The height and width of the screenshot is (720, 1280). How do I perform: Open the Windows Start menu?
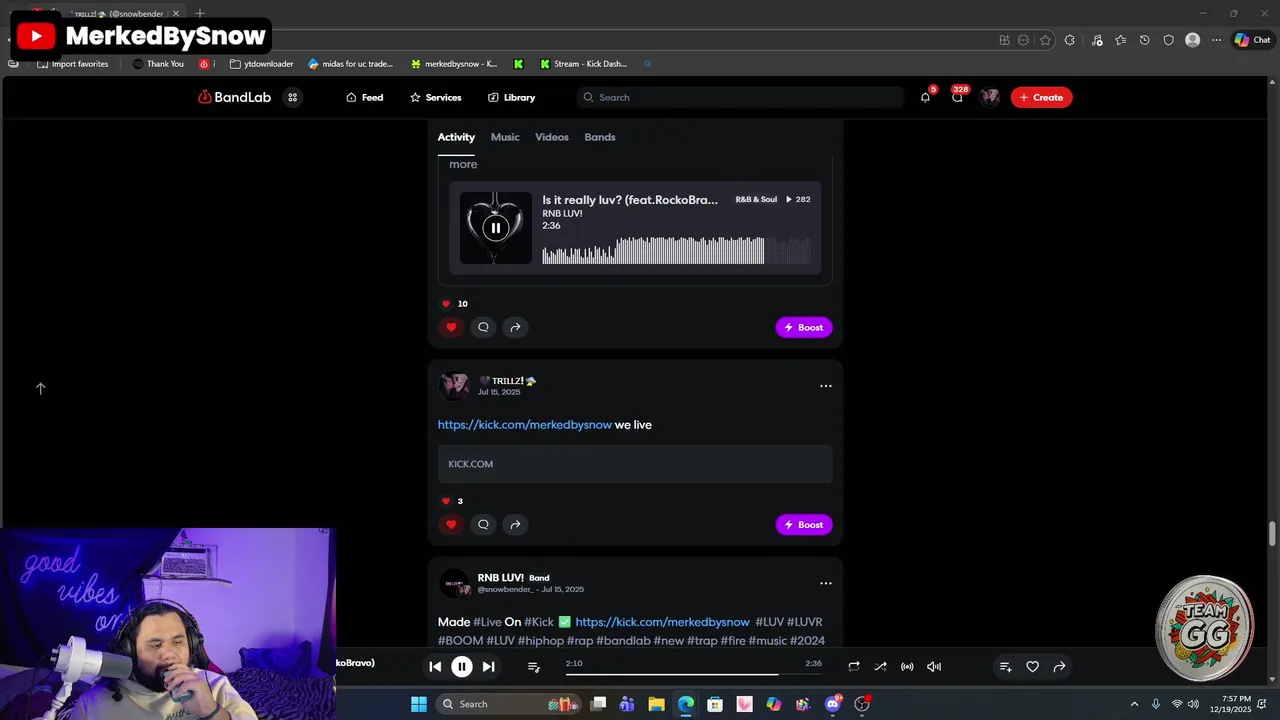[418, 704]
